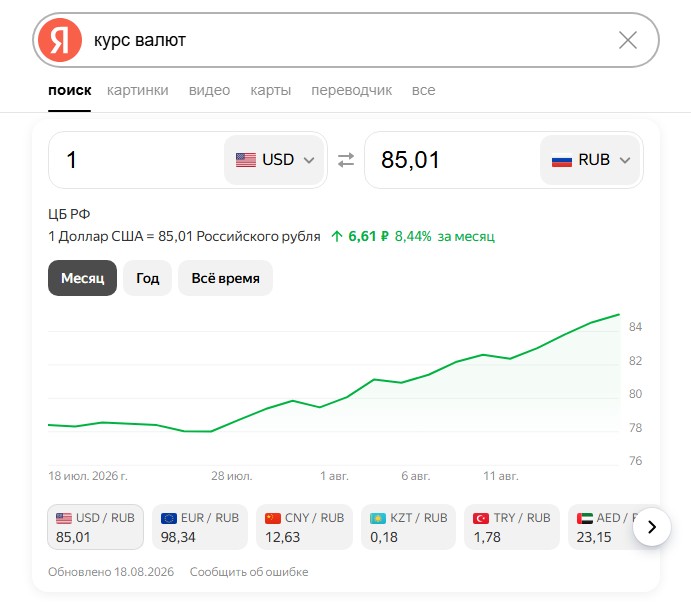Viewport: 691px width, 604px height.
Task: Open the картинки search tab
Action: pyautogui.click(x=137, y=90)
